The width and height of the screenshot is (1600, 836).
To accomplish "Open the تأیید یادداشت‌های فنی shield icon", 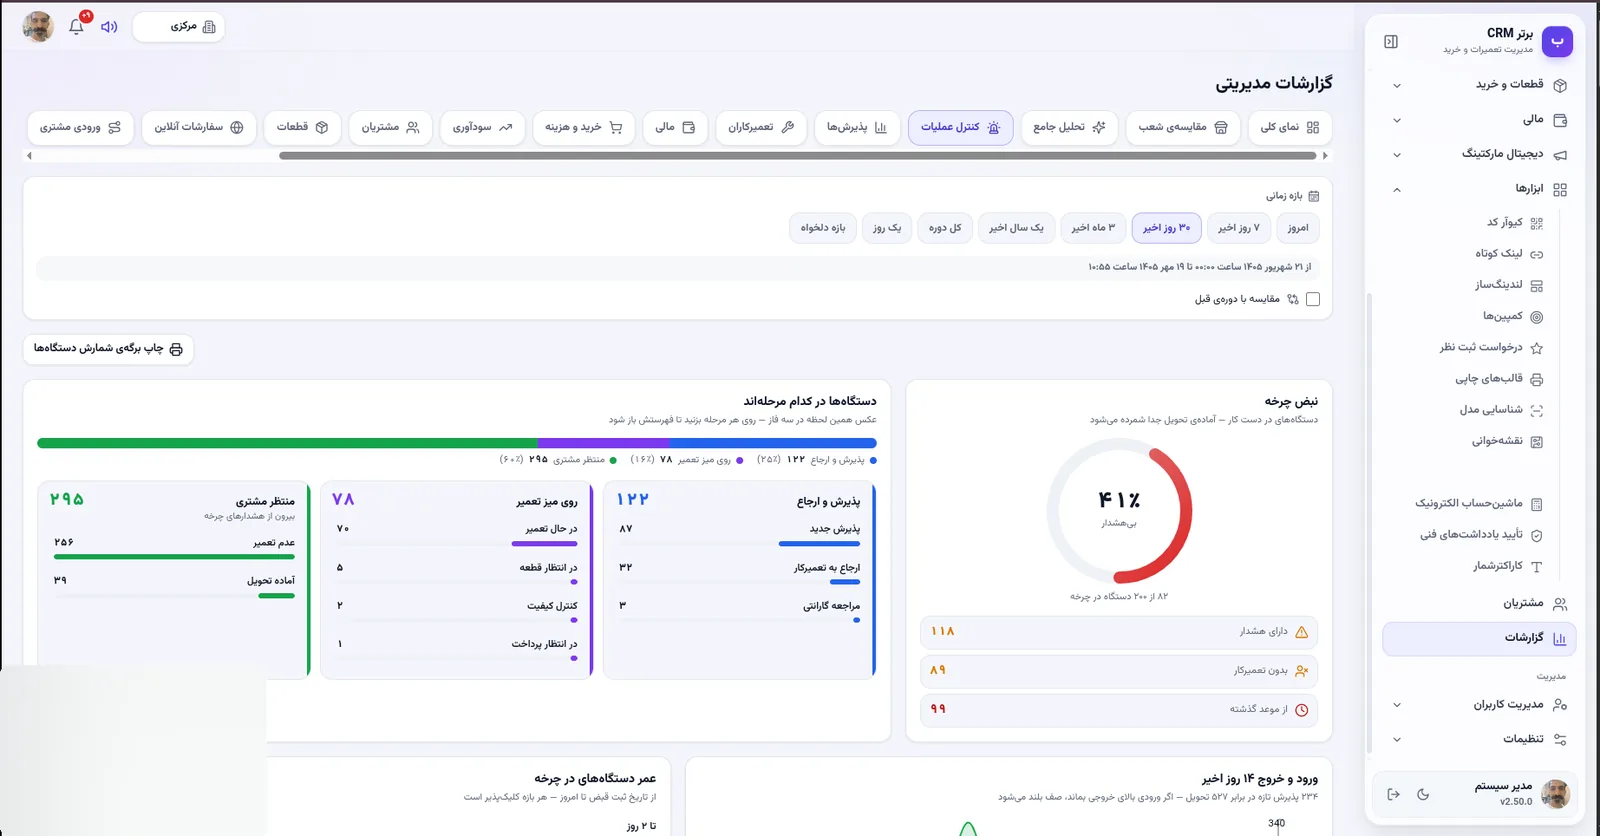I will point(1537,535).
